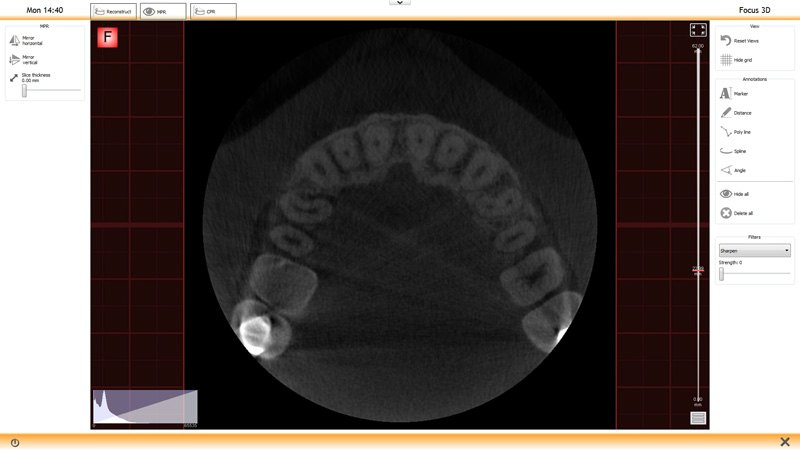Click the Mirror vertical icon
Screen dimensions: 800x450
14,59
